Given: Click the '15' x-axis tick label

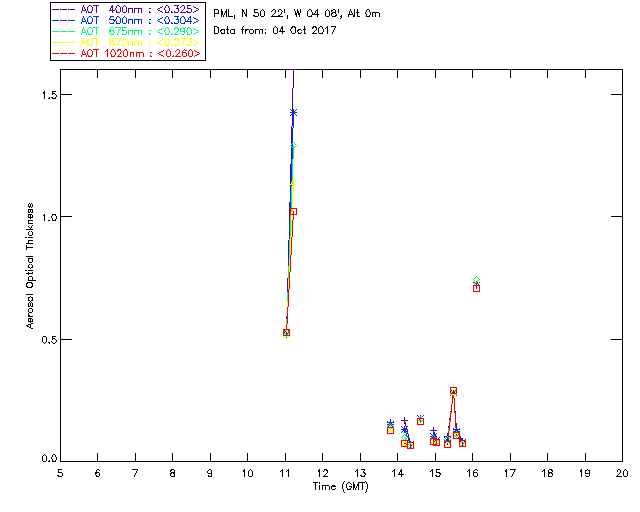Looking at the screenshot, I should 435,474.
